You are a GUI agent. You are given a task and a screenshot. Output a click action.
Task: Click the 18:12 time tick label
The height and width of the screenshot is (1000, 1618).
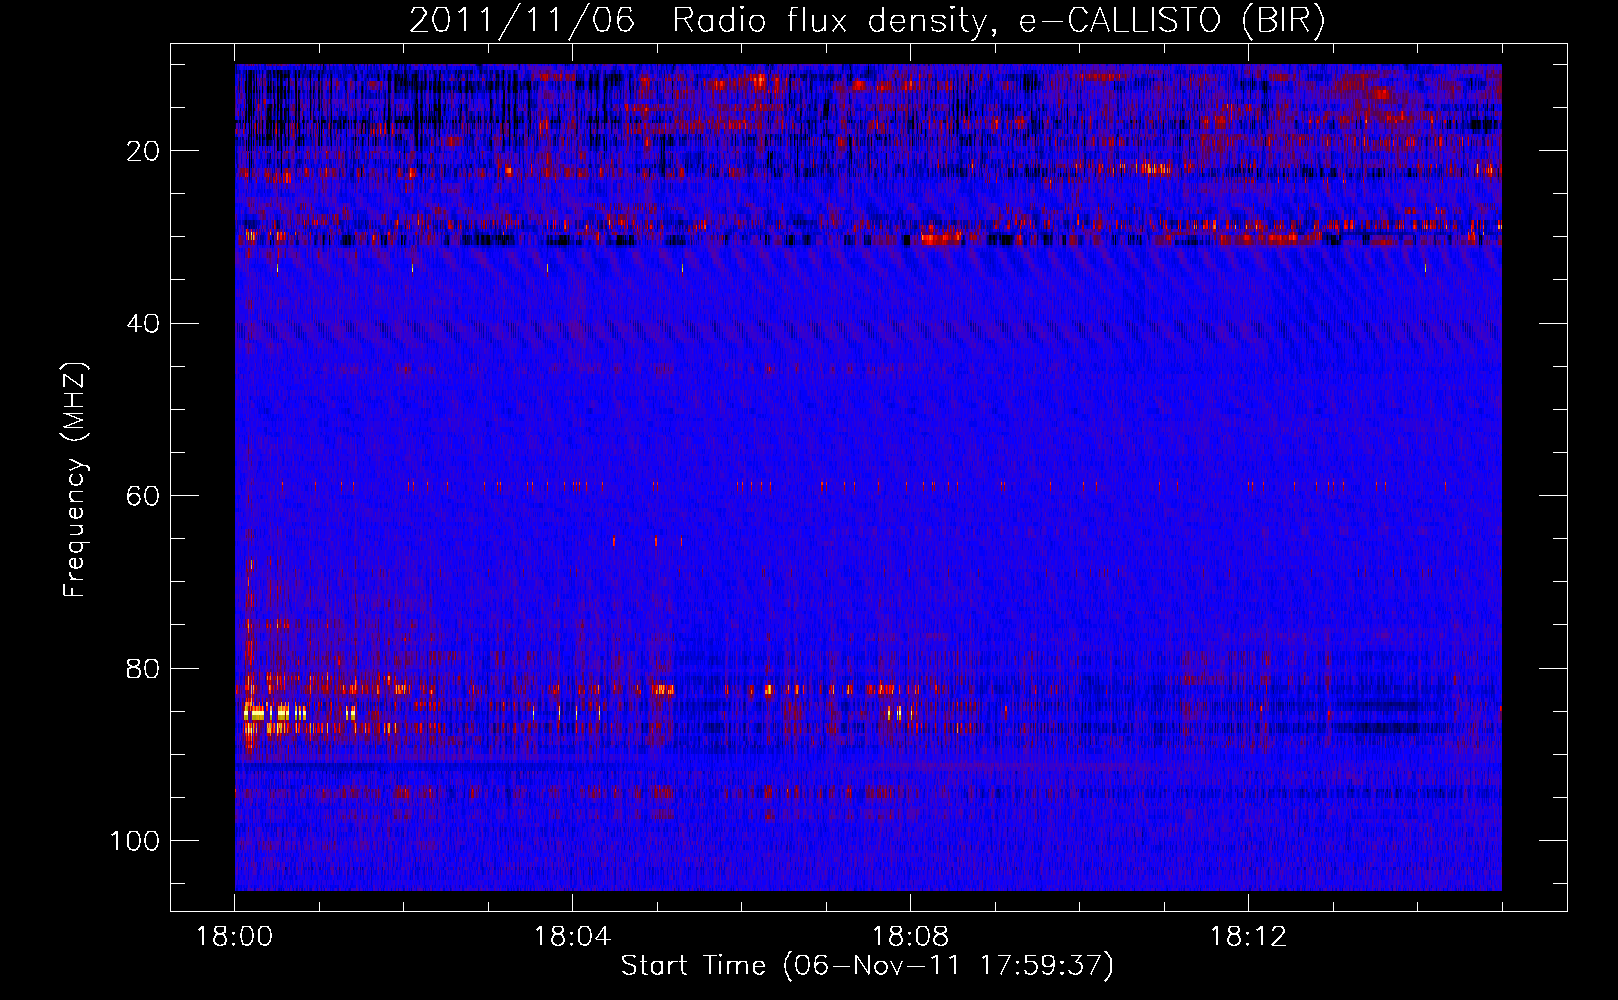[x=1248, y=937]
